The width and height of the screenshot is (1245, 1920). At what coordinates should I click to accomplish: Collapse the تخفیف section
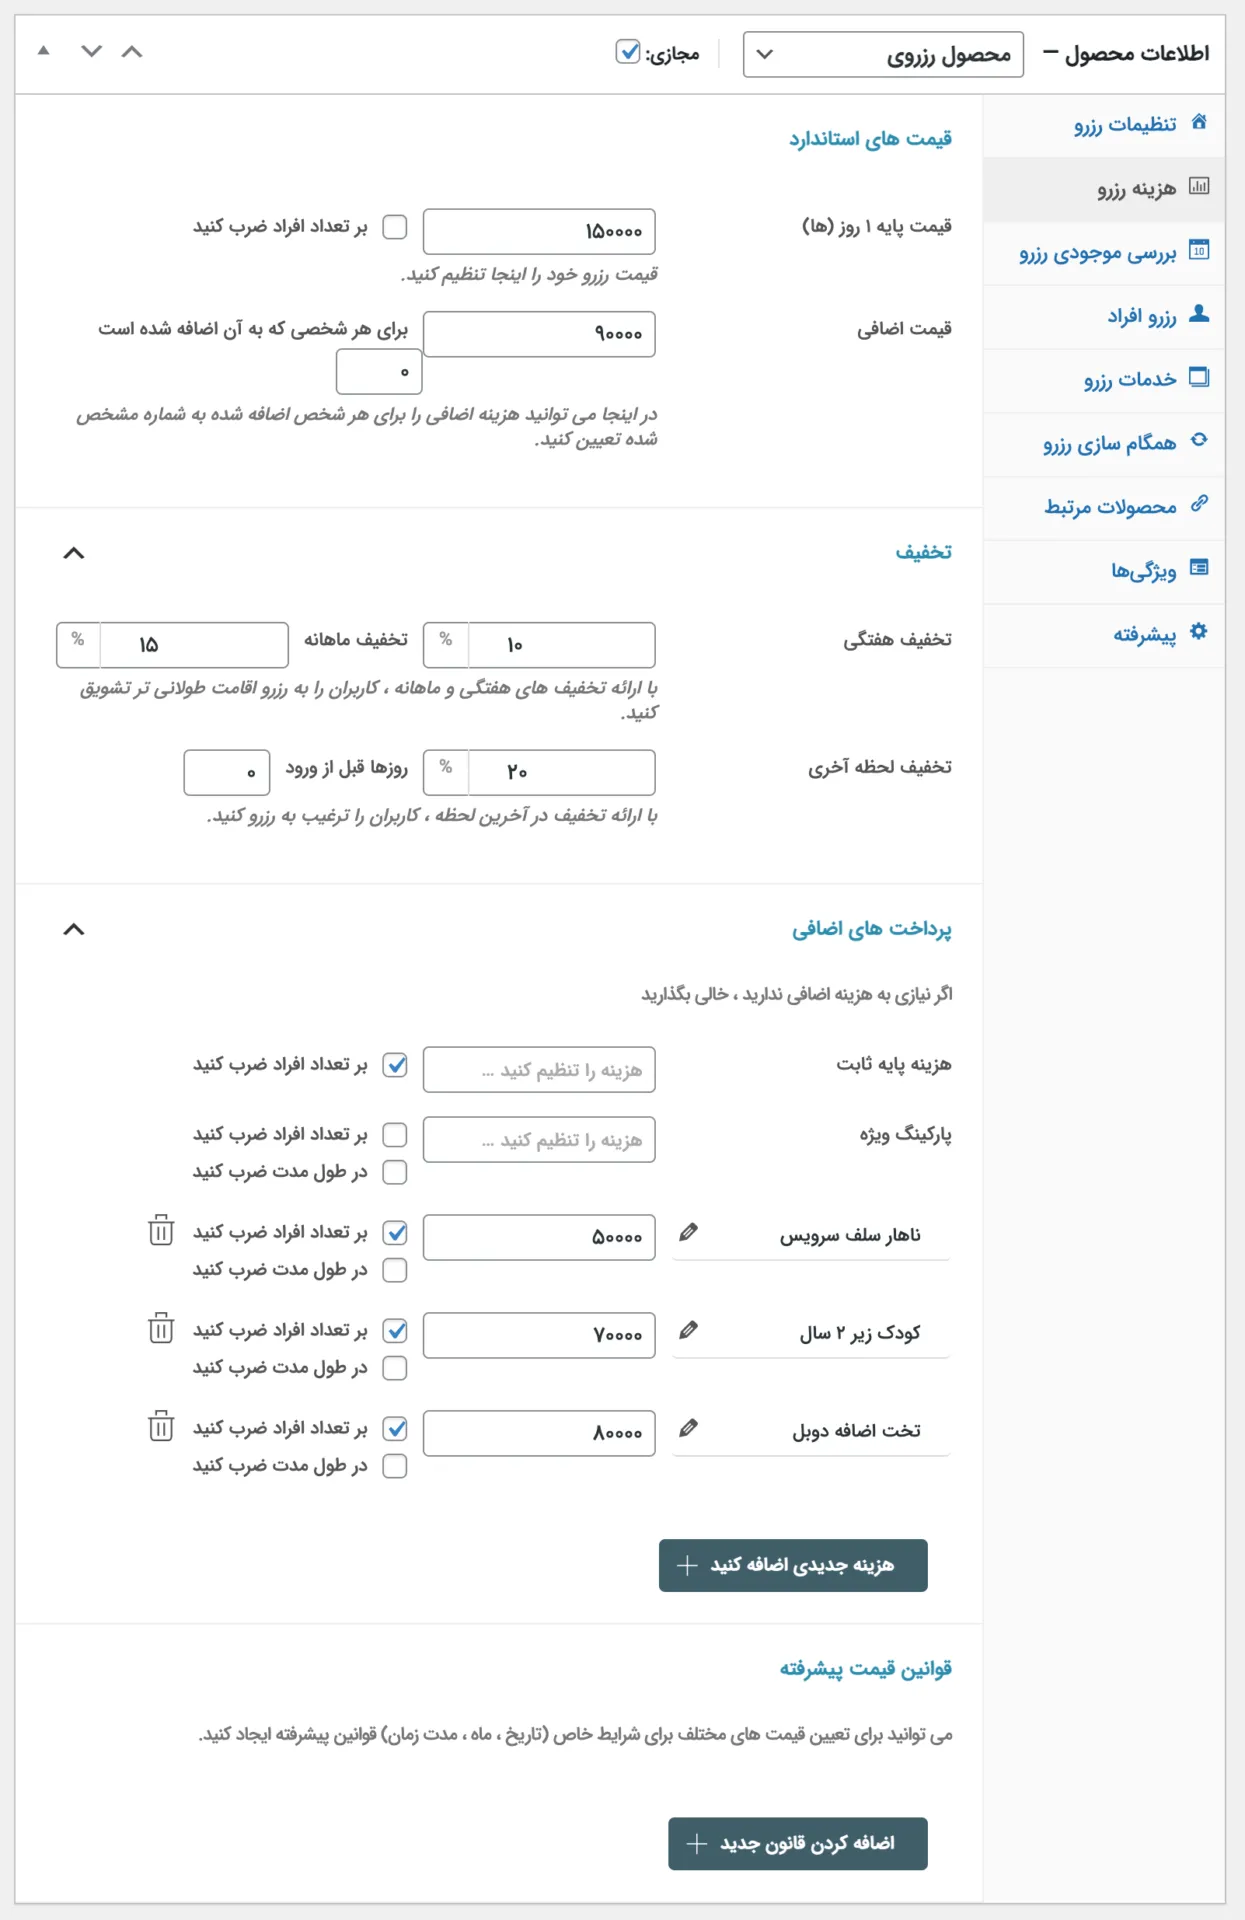74,553
